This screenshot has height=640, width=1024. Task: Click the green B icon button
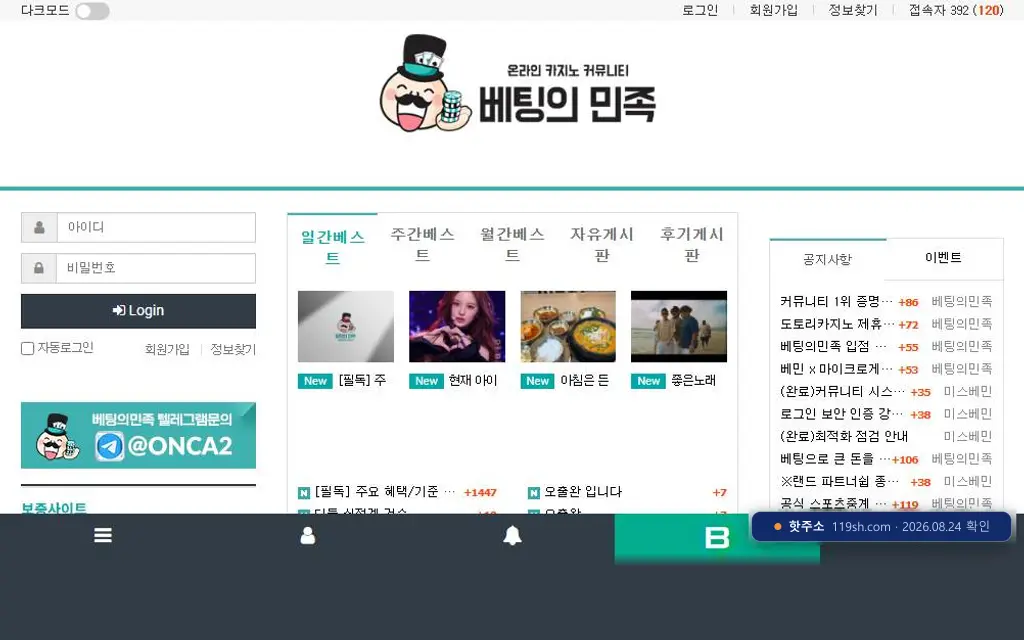[x=717, y=538]
